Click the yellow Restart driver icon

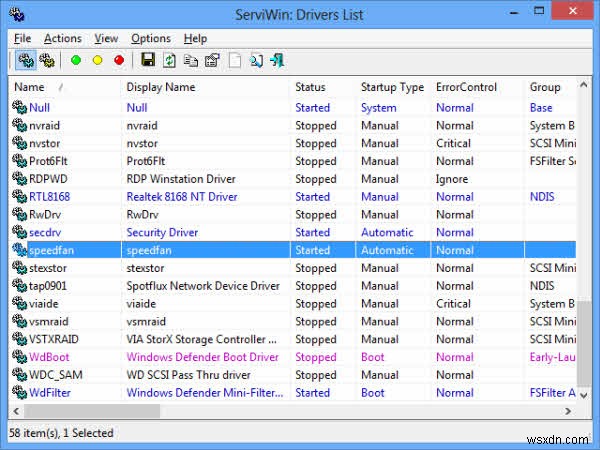[98, 60]
